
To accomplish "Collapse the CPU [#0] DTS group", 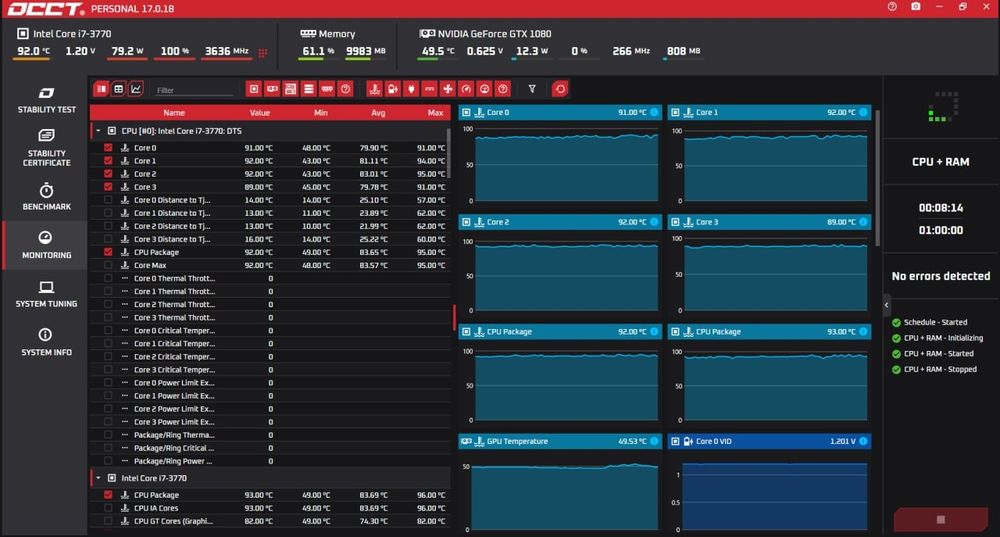I will [x=98, y=131].
